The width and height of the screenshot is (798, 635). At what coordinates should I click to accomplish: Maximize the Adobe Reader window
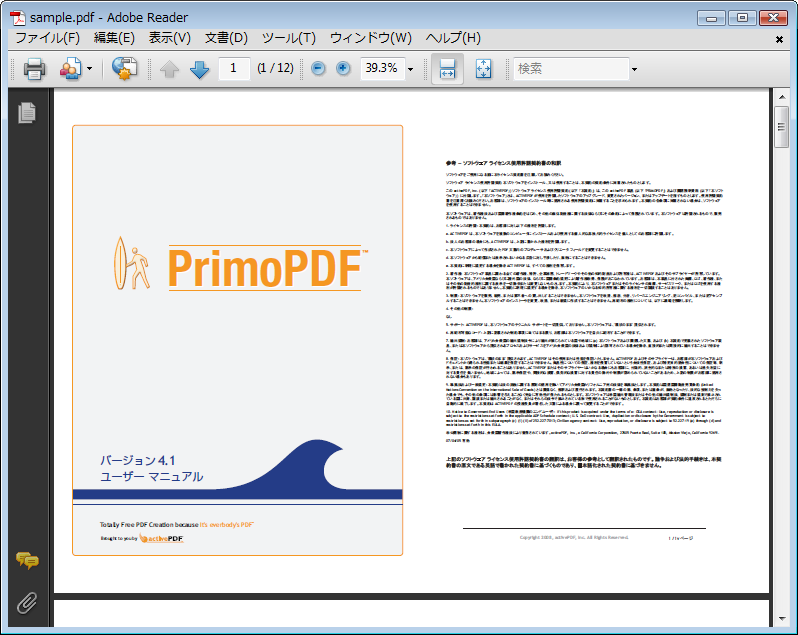tap(742, 18)
